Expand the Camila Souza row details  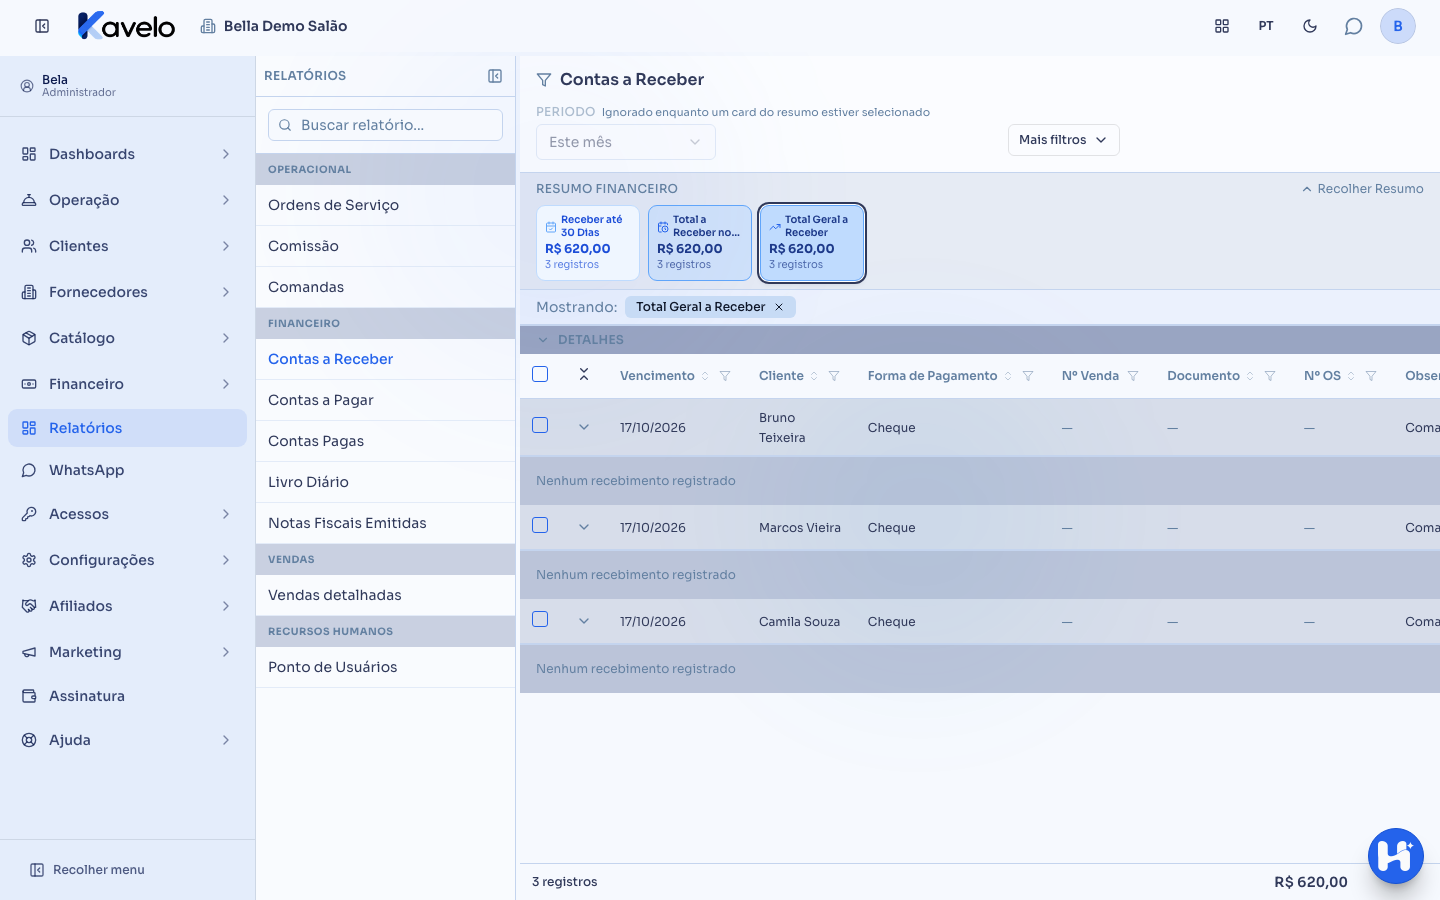(x=584, y=622)
